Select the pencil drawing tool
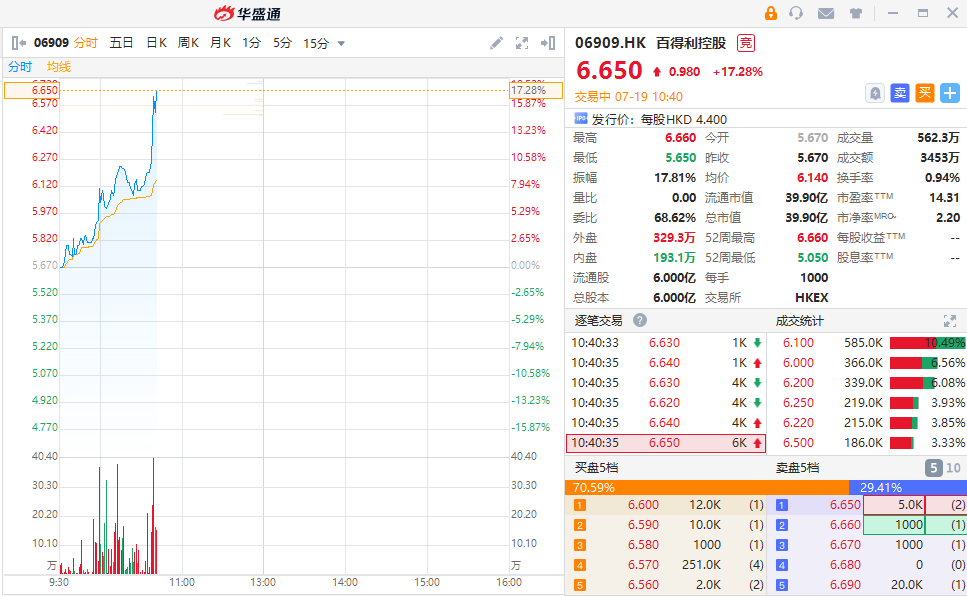The image size is (967, 596). (x=496, y=43)
